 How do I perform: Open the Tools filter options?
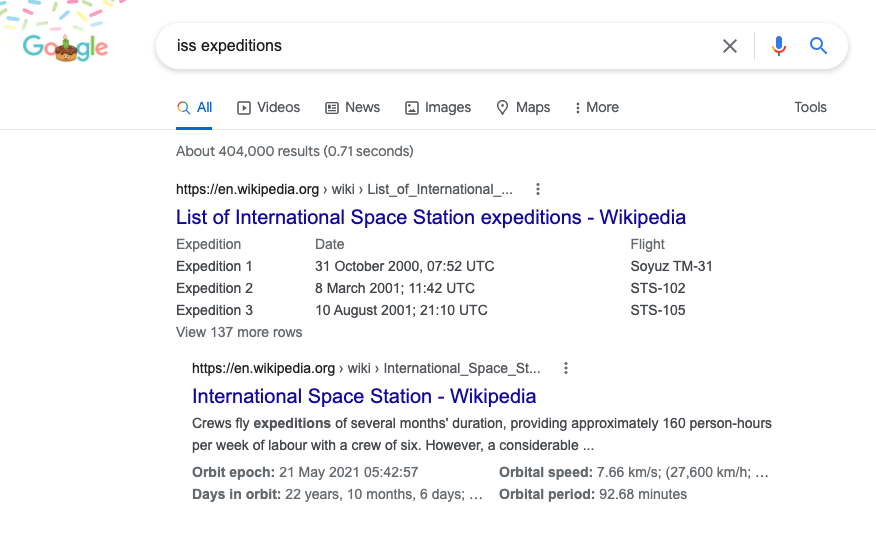click(810, 107)
